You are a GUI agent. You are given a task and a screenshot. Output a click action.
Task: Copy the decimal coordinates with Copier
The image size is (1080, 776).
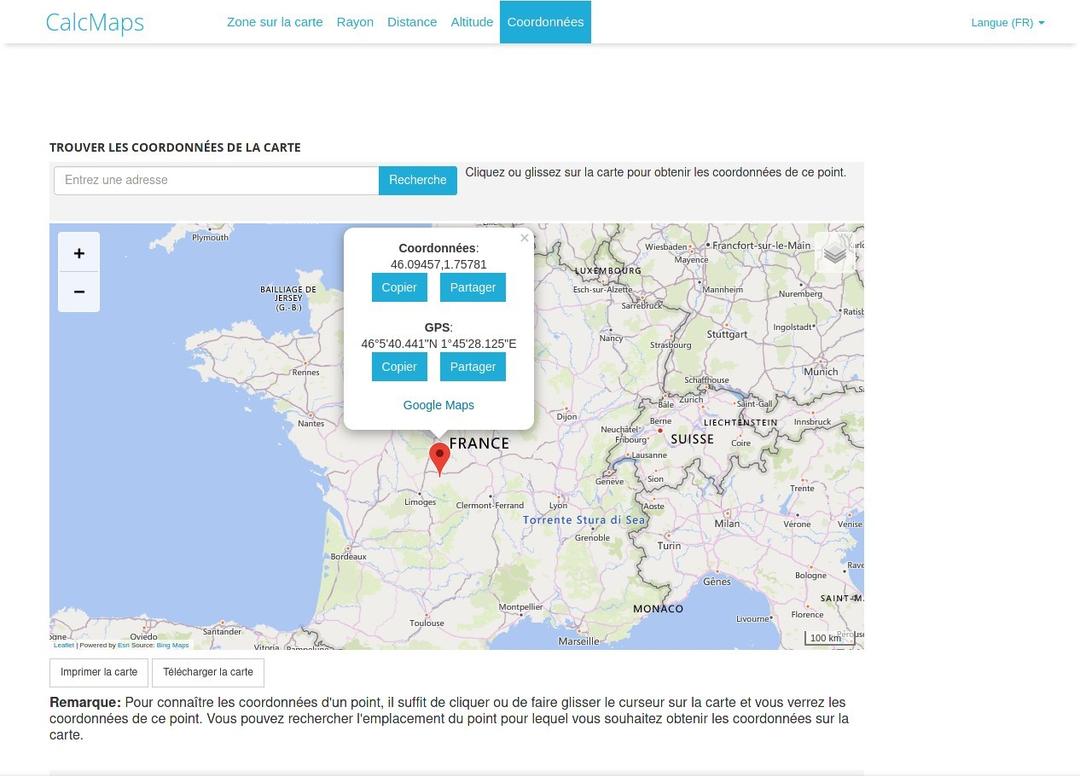click(x=399, y=287)
